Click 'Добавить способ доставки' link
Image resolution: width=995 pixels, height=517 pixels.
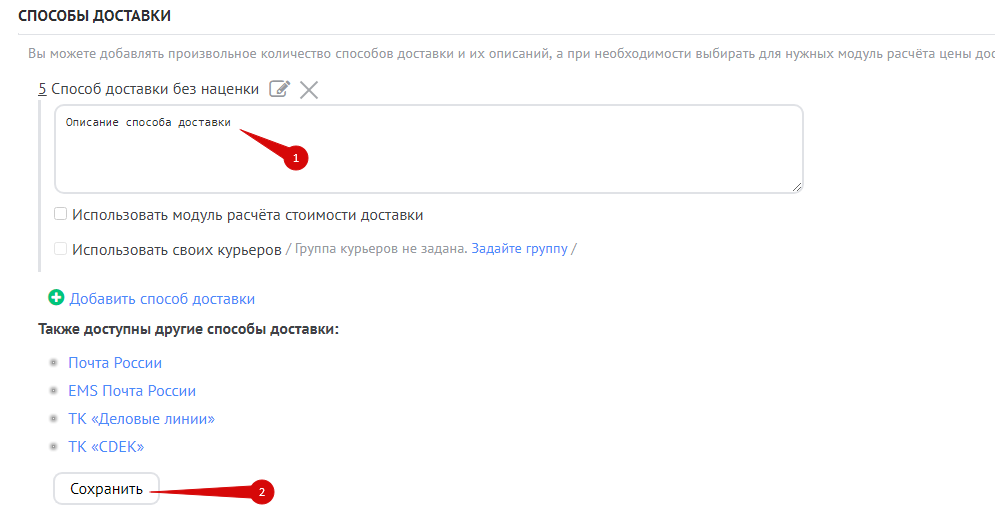[162, 299]
